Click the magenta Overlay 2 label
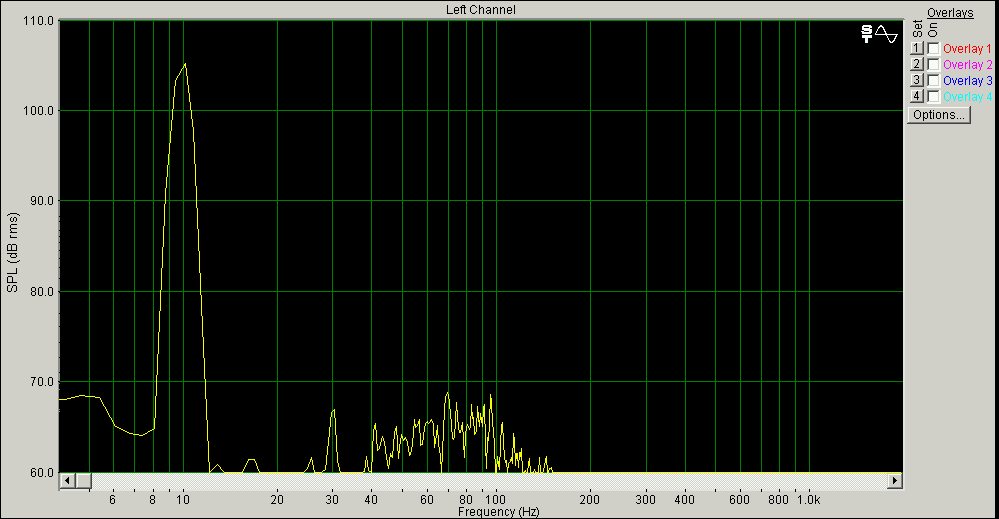999x519 pixels. 967,65
